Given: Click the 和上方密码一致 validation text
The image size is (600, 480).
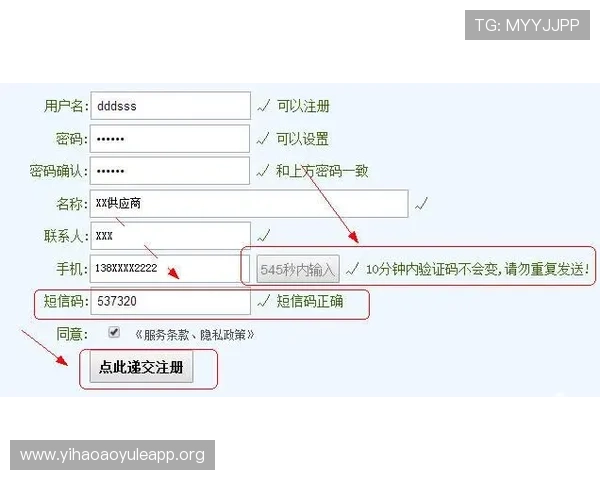Looking at the screenshot, I should click(322, 171).
